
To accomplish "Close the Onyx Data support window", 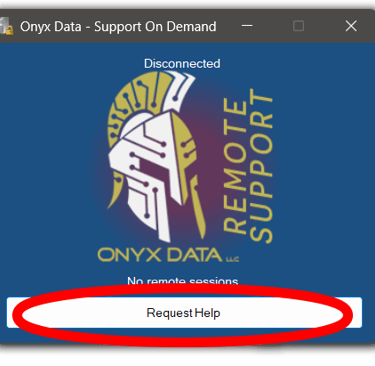I will [351, 26].
